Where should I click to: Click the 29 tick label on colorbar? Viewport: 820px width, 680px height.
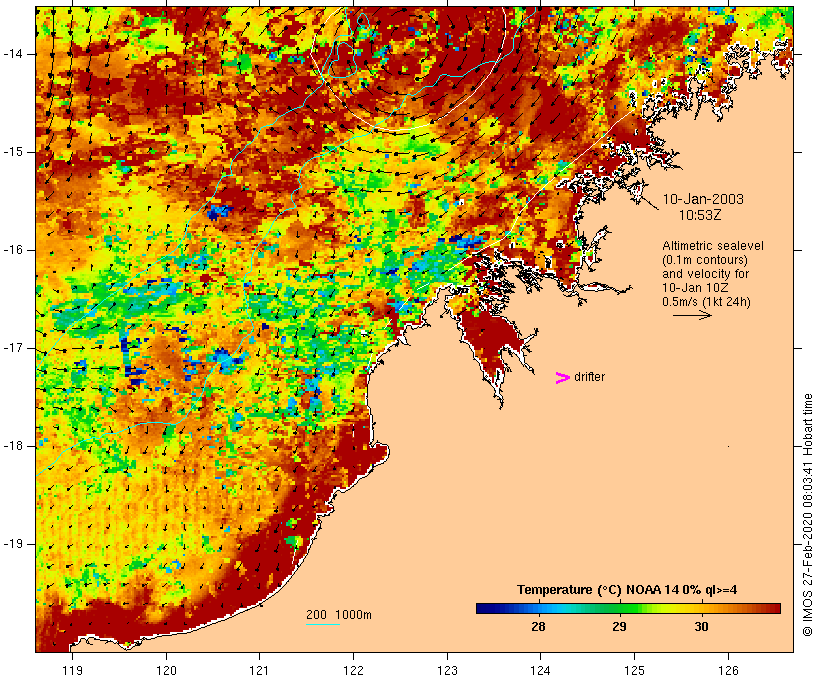click(619, 627)
